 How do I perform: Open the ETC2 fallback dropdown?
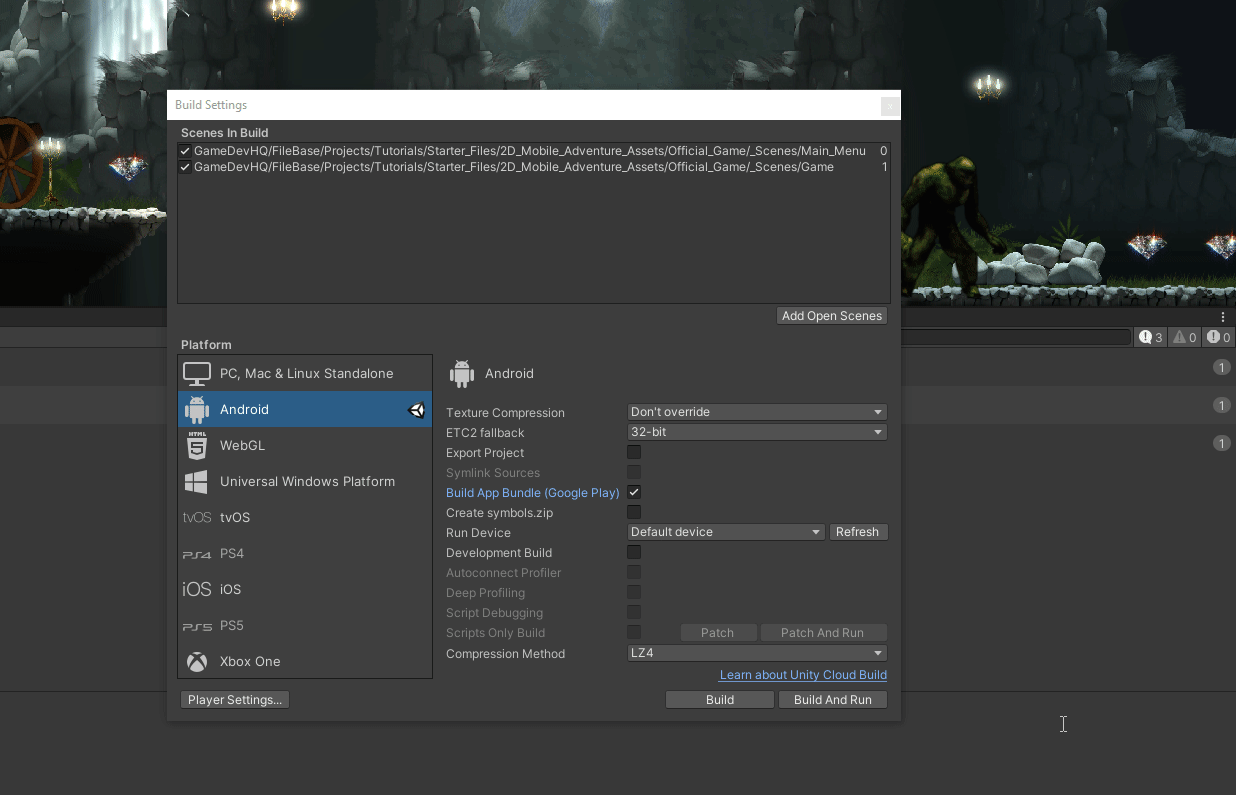point(757,432)
